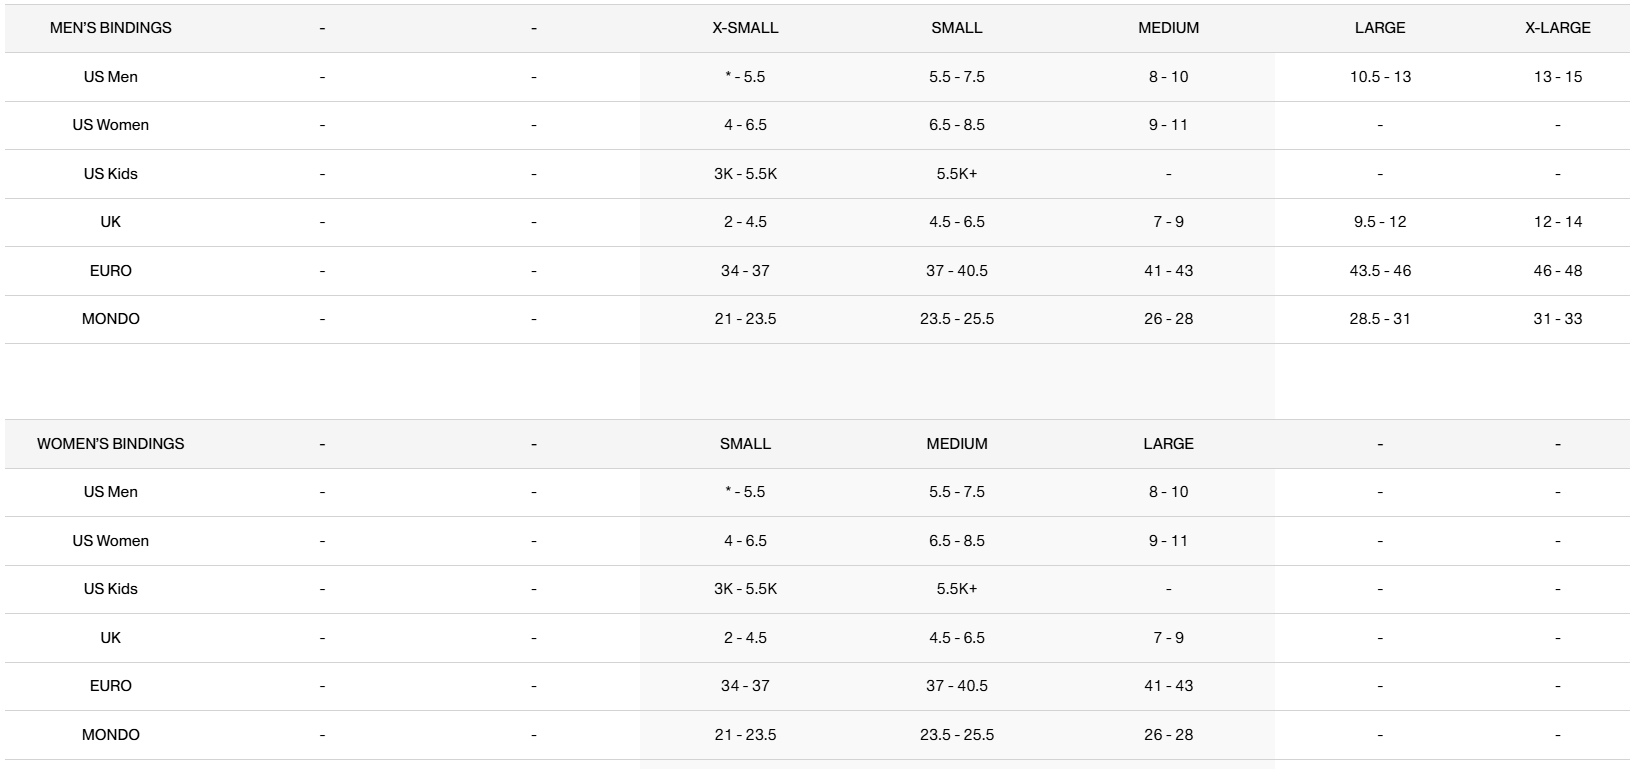Click the 9.5 - 12 UK cell

coord(1380,222)
